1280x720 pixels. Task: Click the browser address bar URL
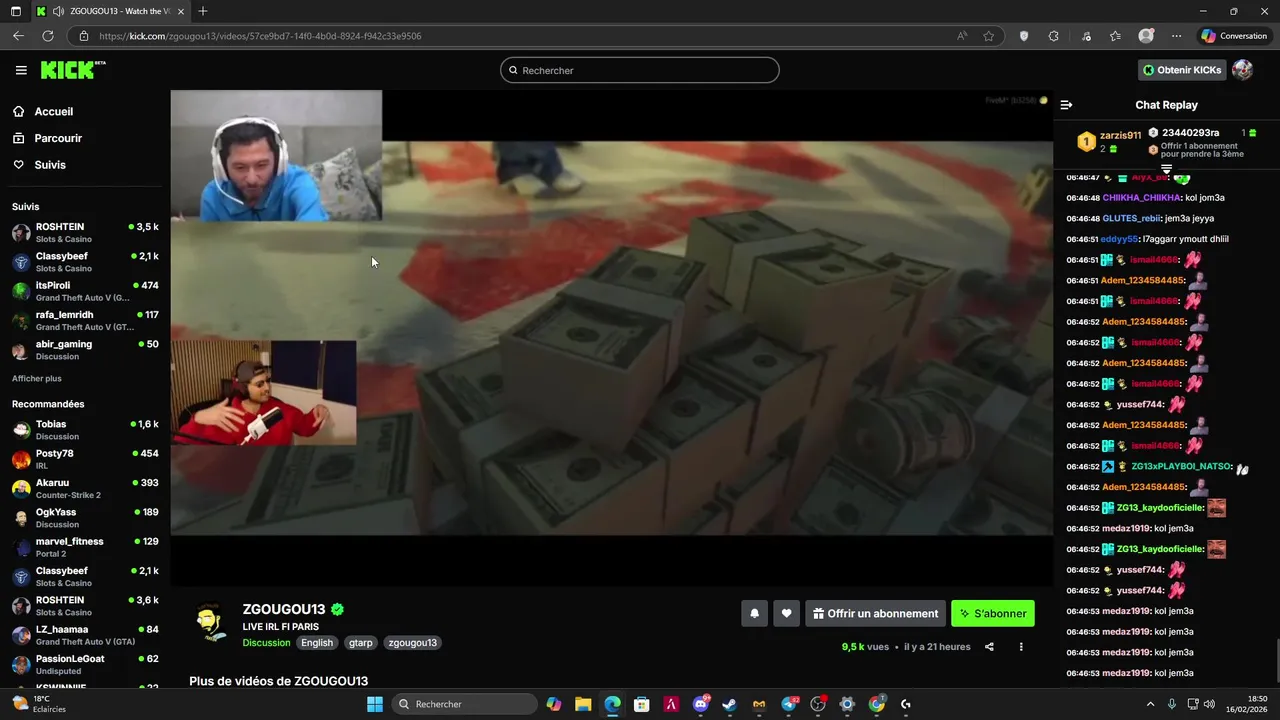tap(260, 36)
